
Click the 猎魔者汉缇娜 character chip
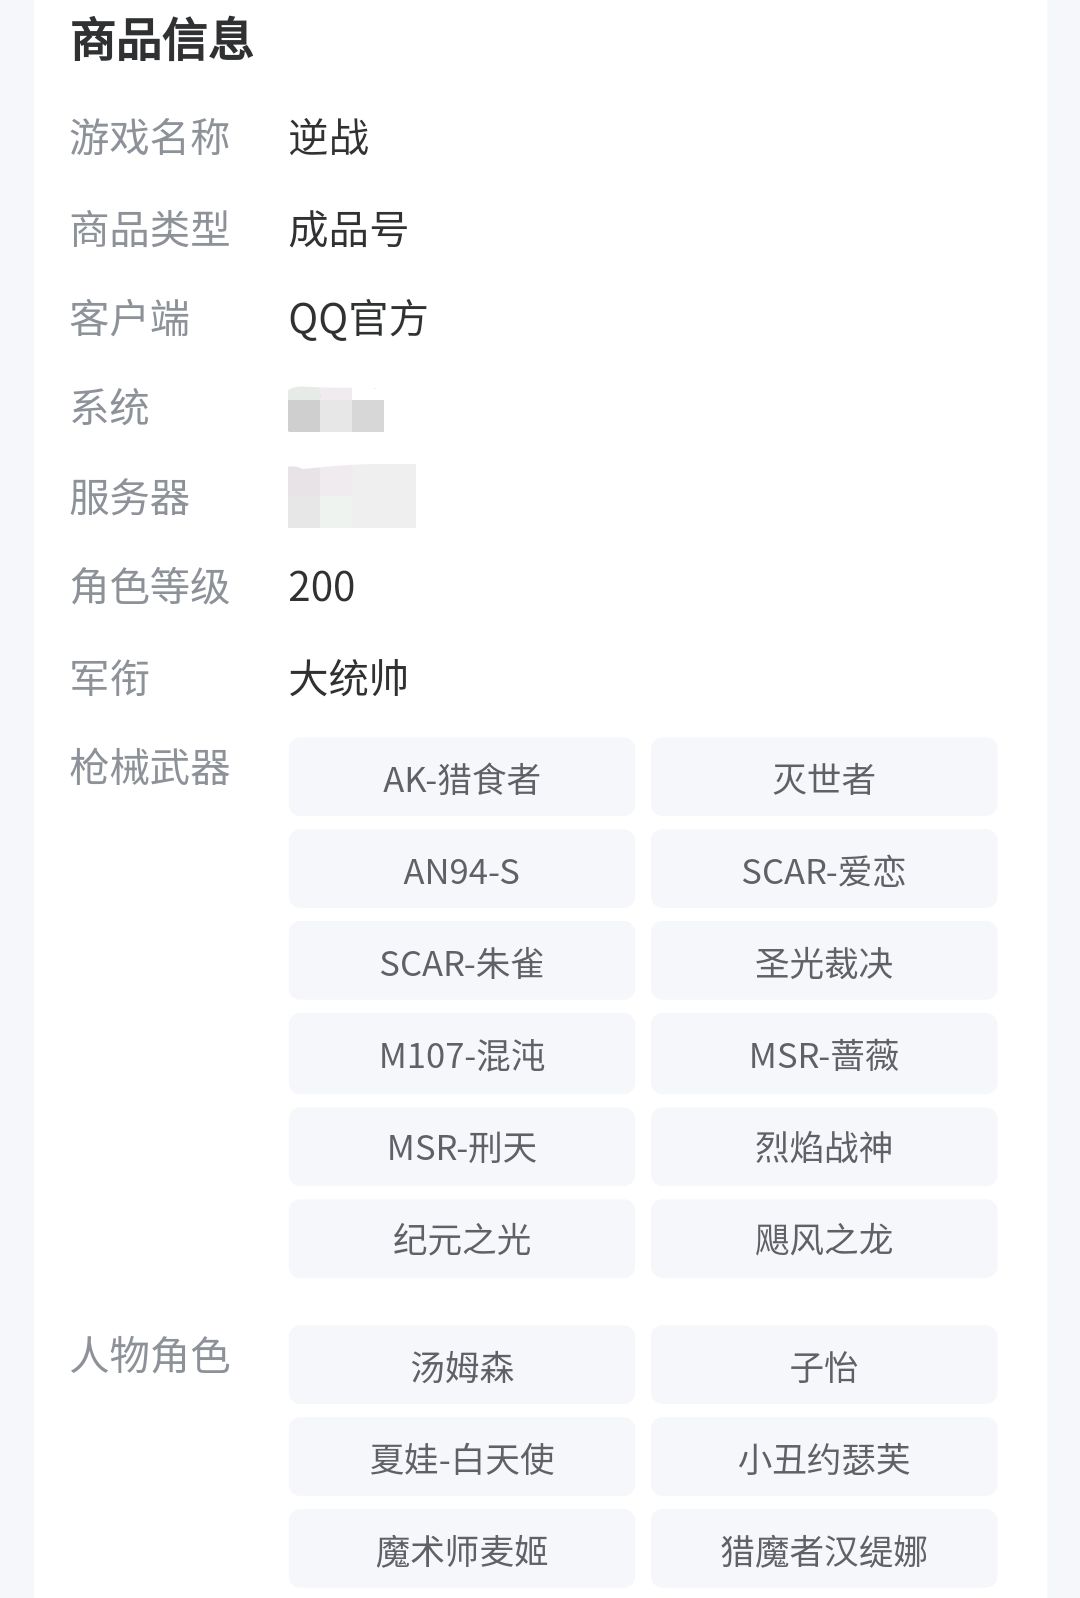823,1550
